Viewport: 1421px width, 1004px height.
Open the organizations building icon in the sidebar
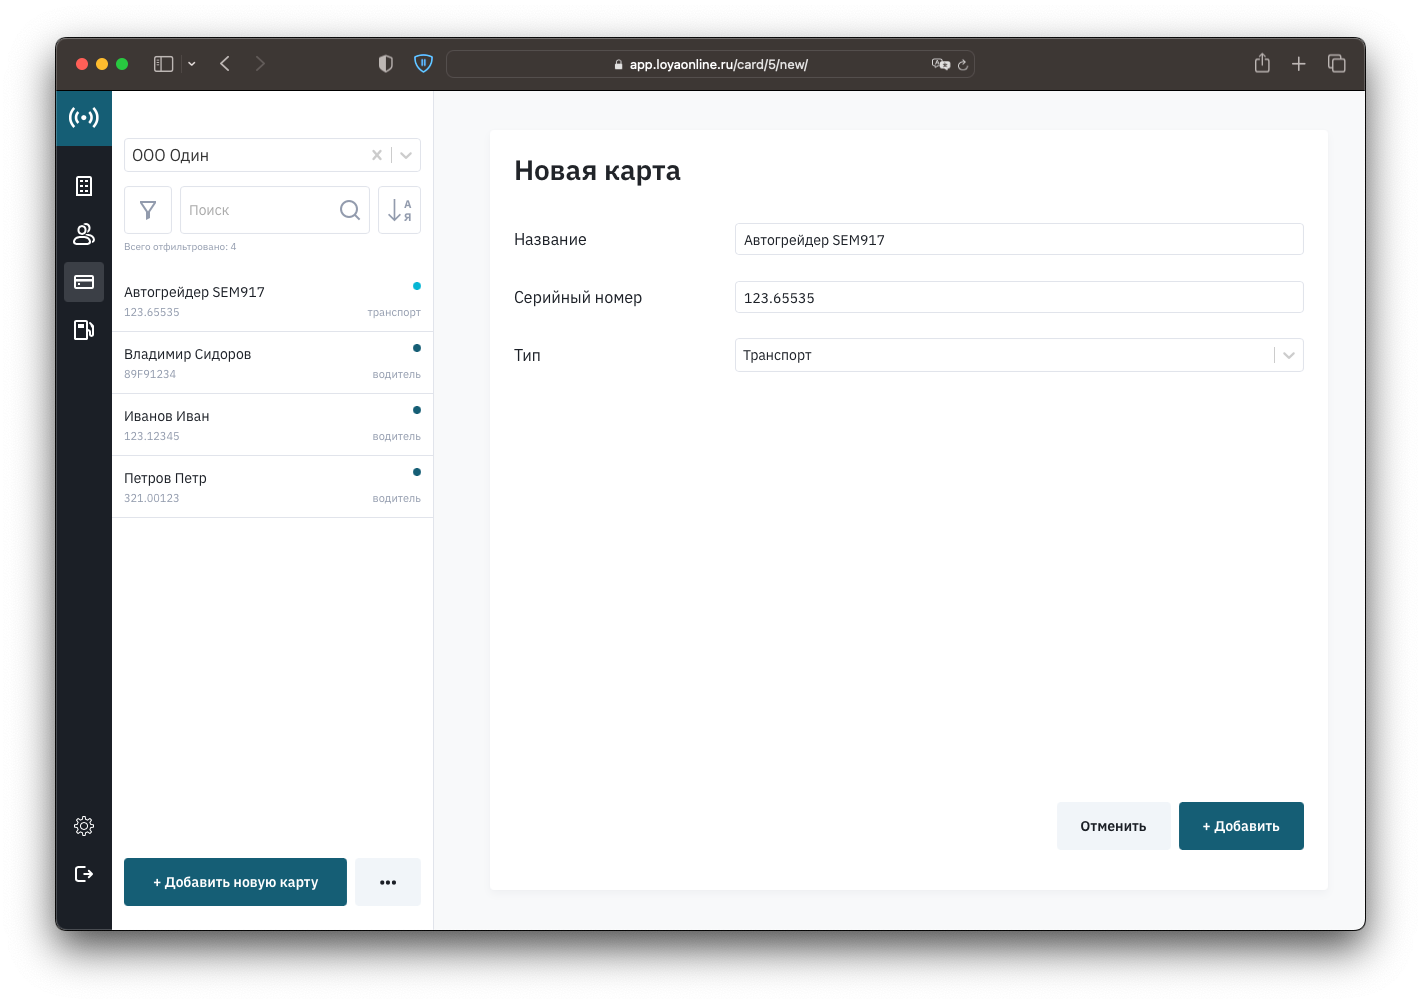click(84, 186)
